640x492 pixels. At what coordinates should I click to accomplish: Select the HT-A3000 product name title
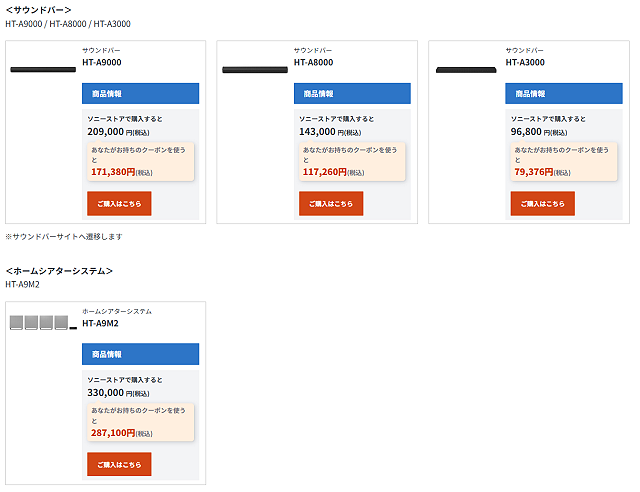coord(526,62)
